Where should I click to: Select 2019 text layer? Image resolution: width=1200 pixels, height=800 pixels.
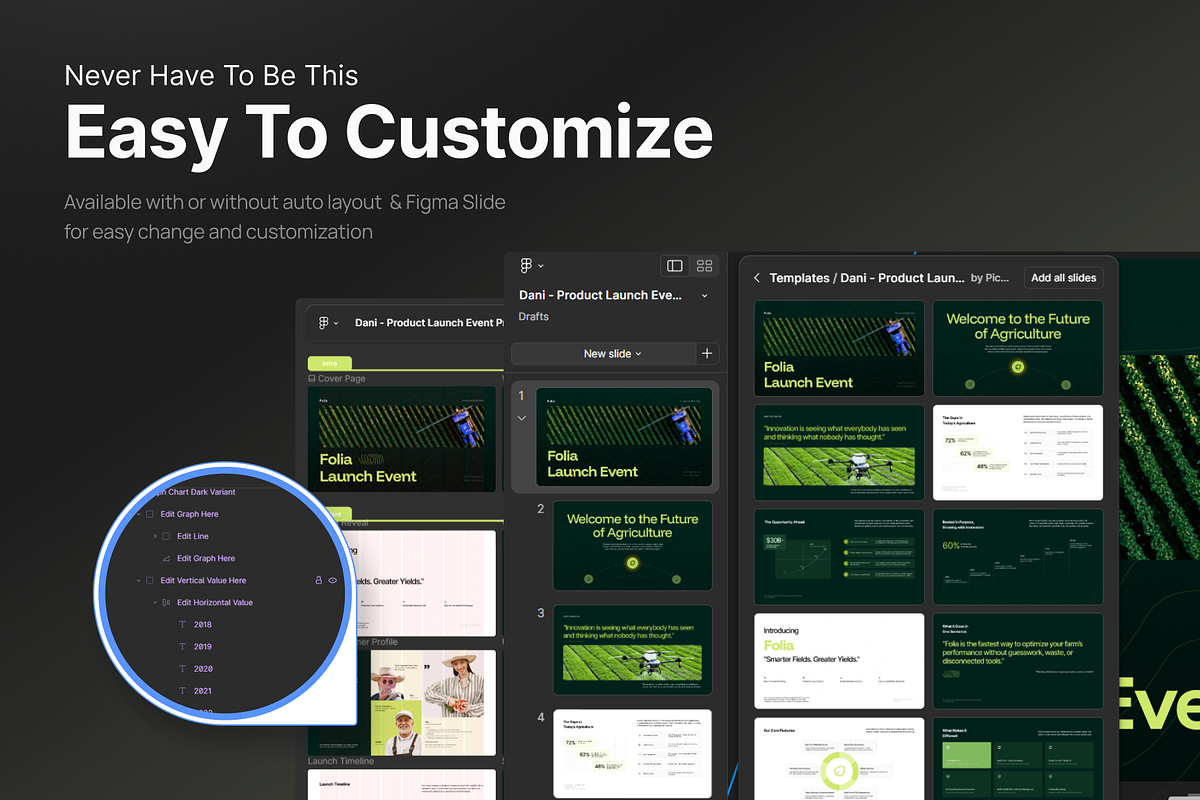pos(203,646)
